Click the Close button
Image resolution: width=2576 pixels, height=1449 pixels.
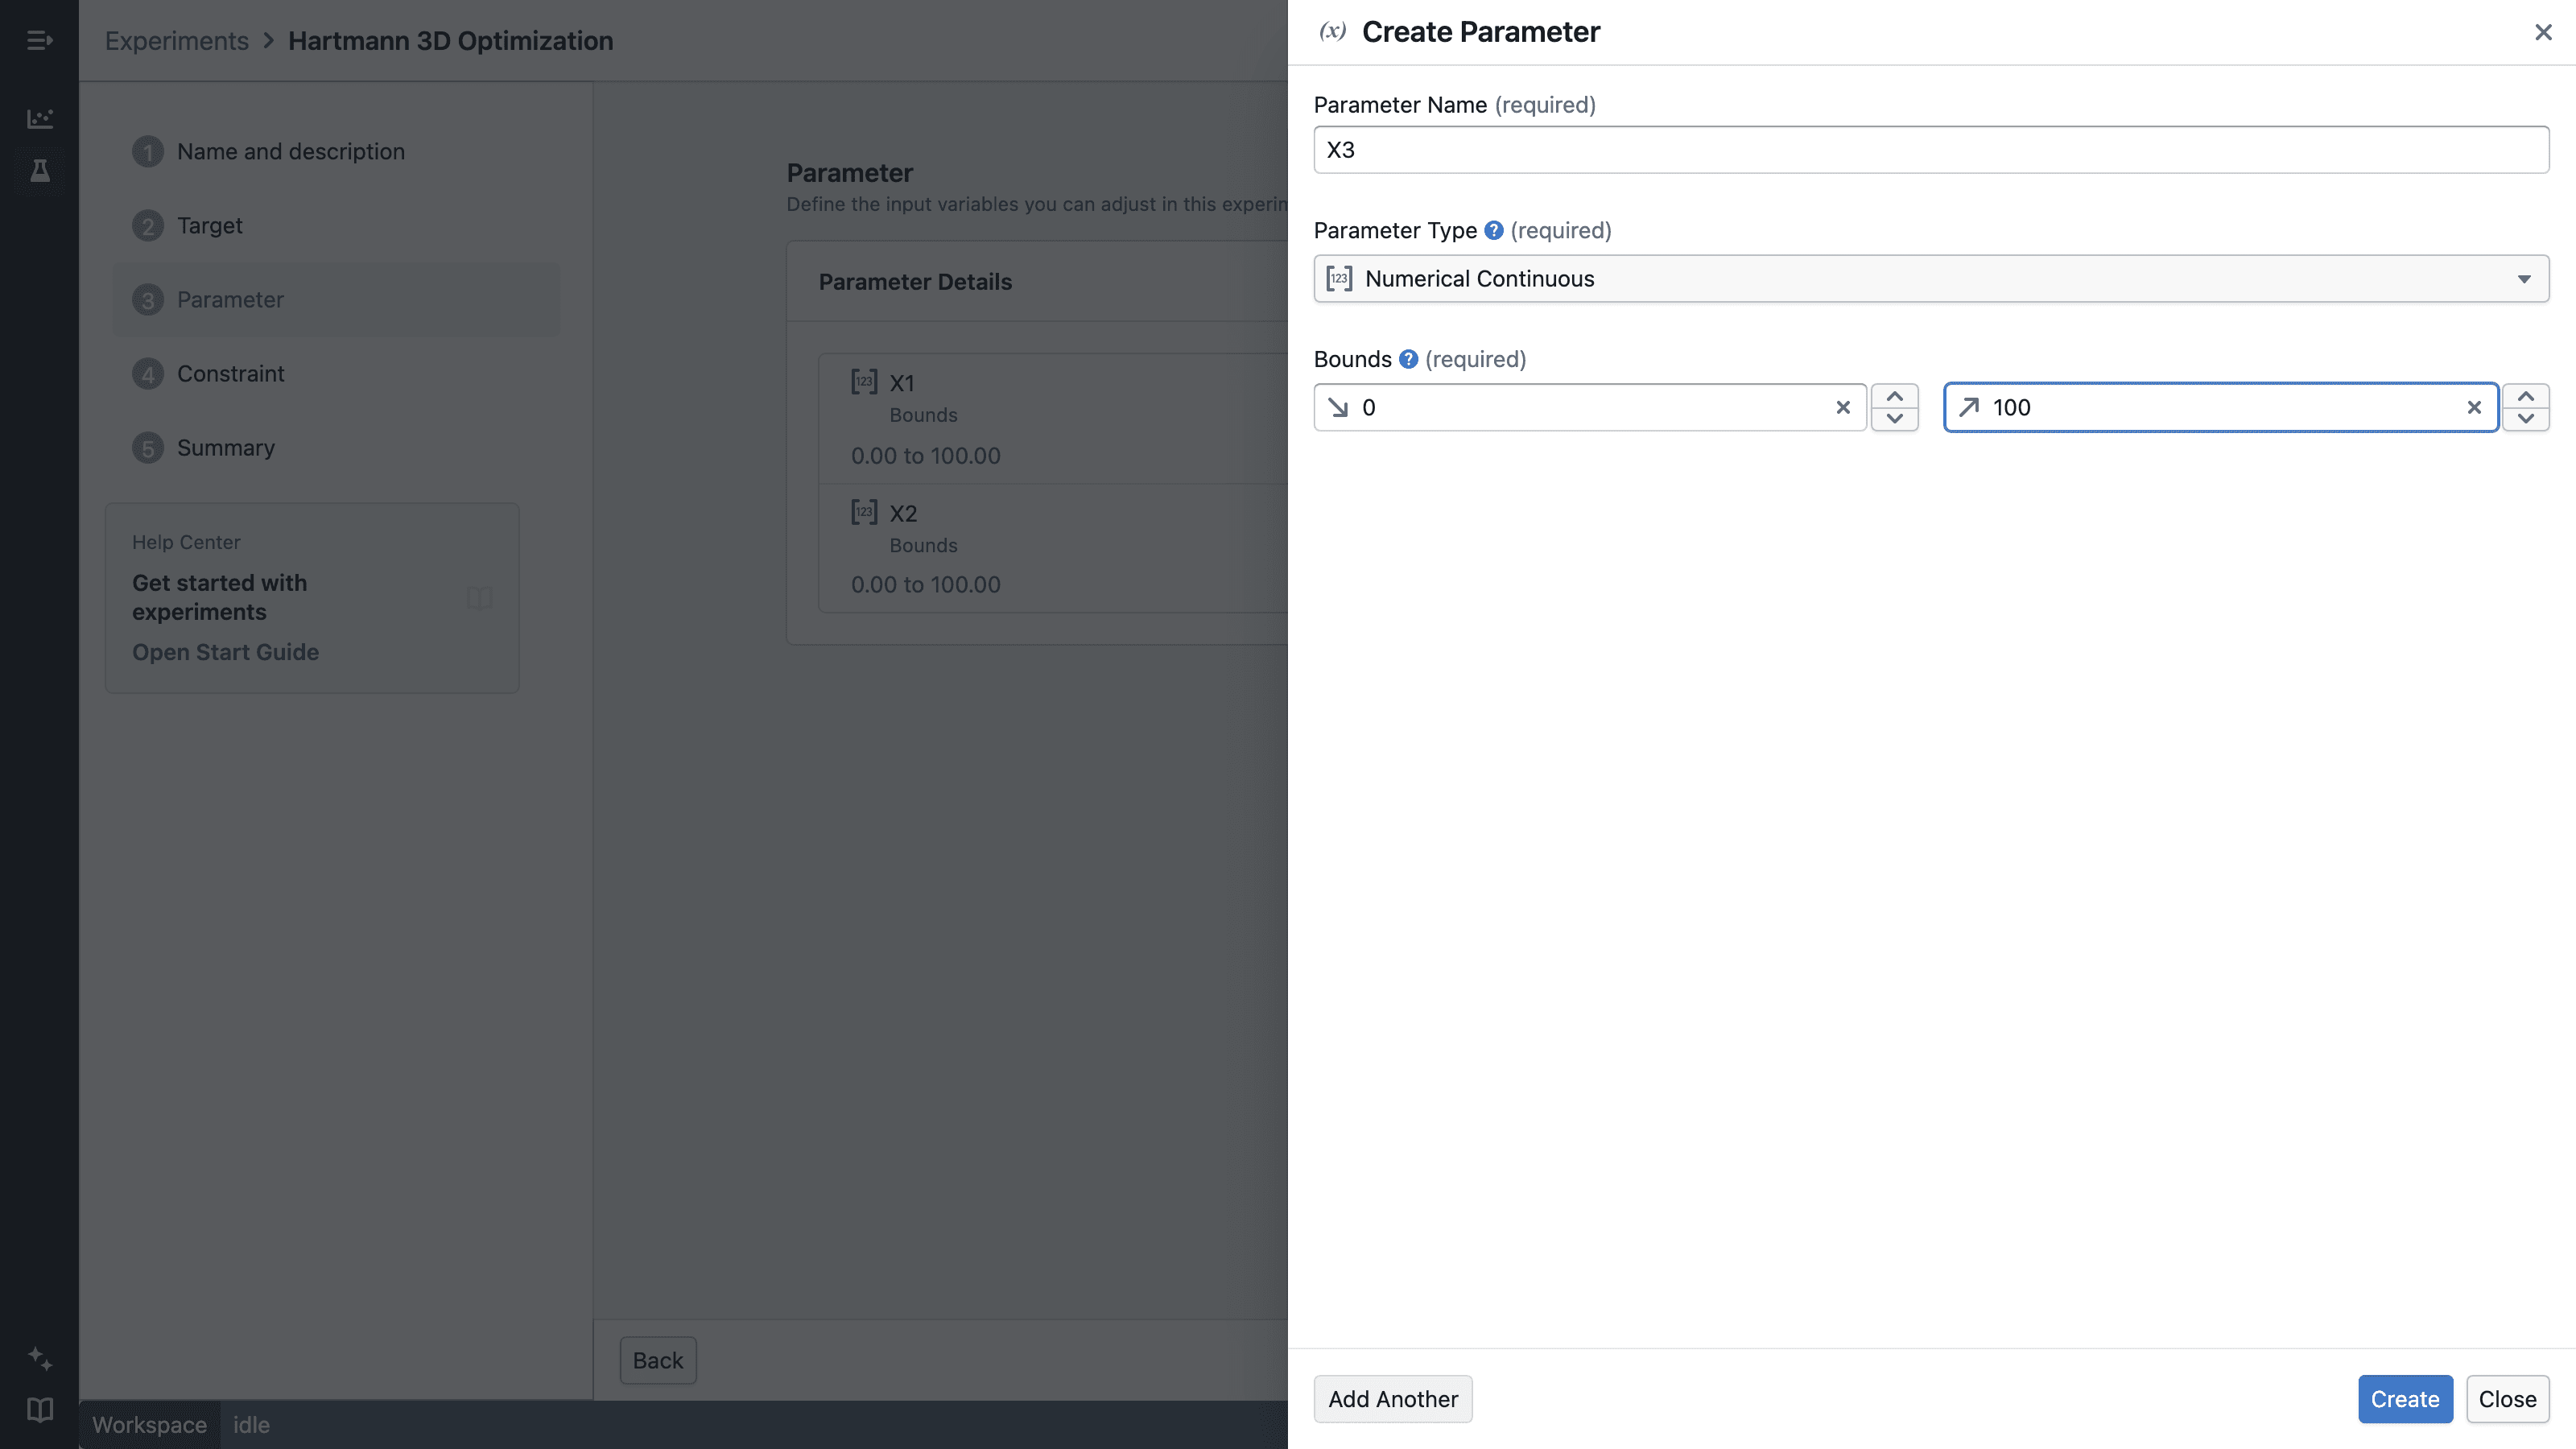[2507, 1399]
